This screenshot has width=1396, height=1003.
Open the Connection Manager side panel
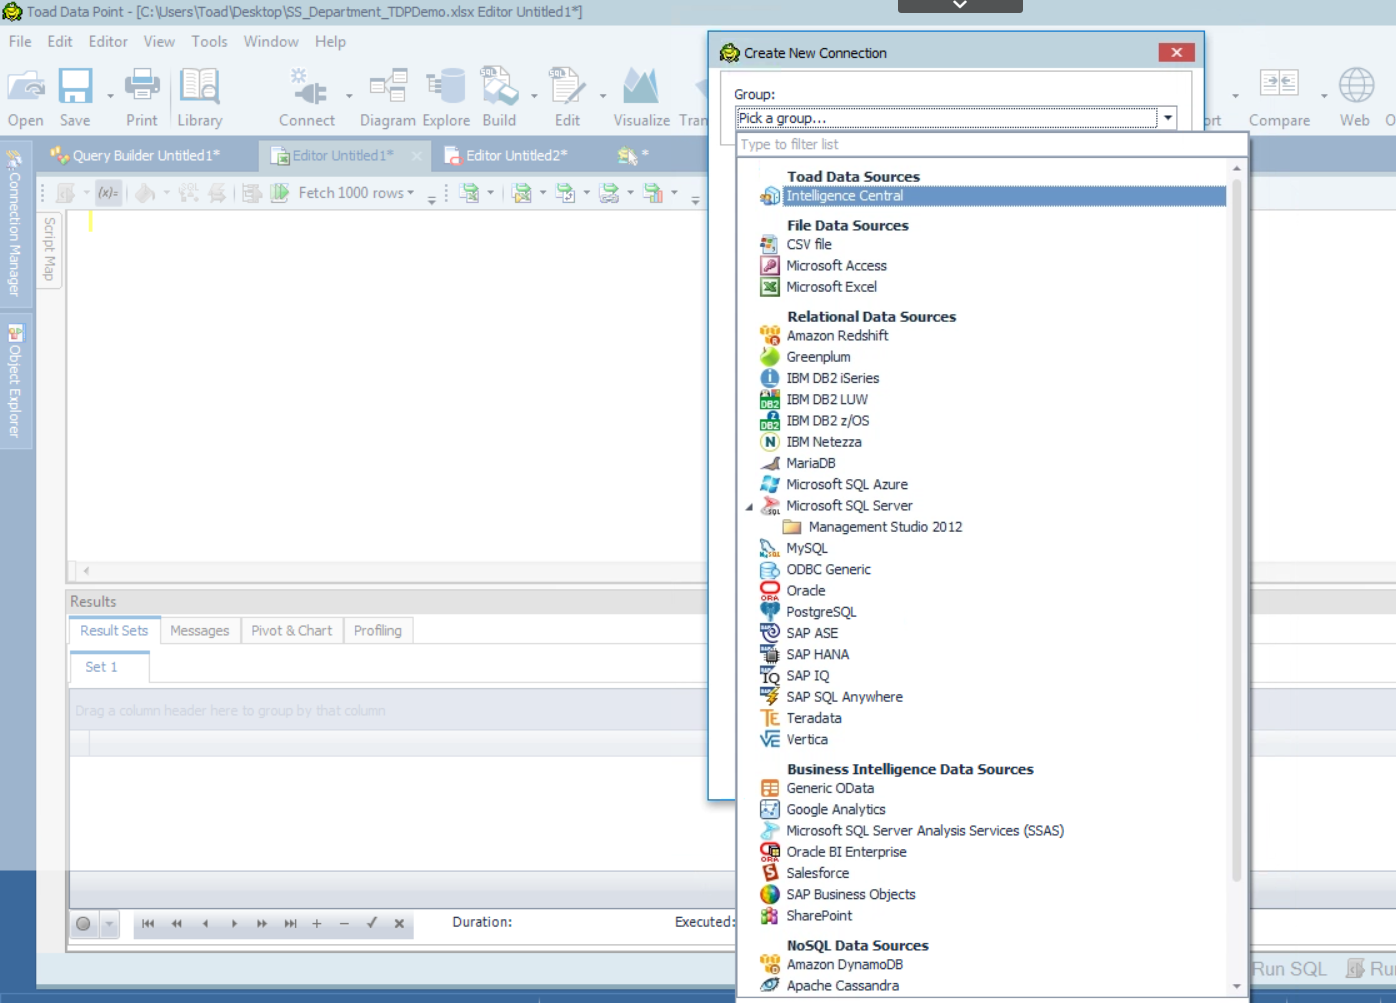pos(14,224)
